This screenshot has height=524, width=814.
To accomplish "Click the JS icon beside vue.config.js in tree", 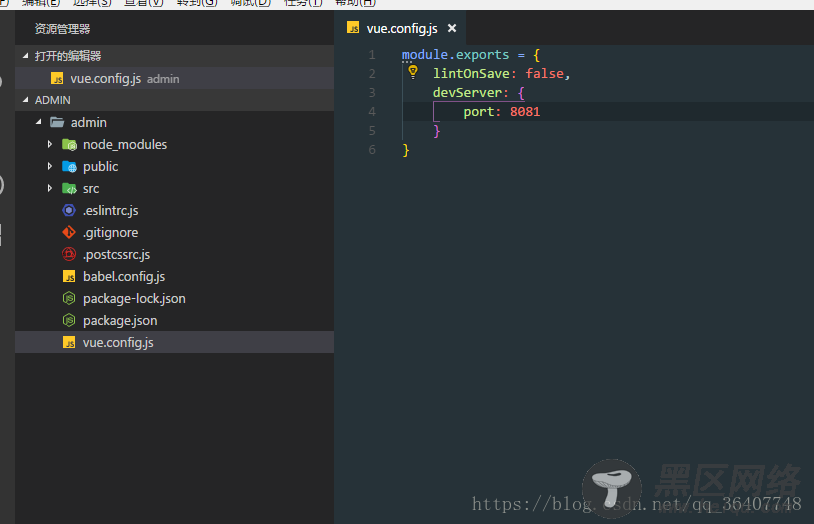I will [x=69, y=342].
